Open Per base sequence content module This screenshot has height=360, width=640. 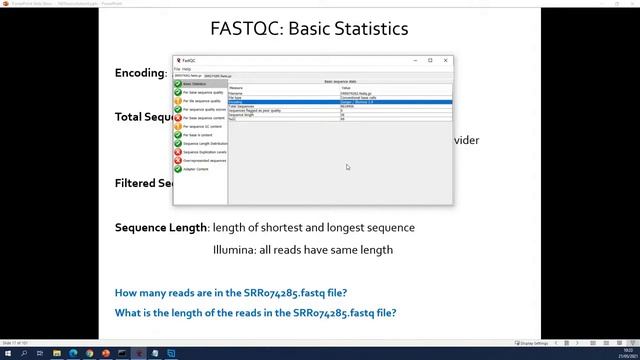(200, 118)
